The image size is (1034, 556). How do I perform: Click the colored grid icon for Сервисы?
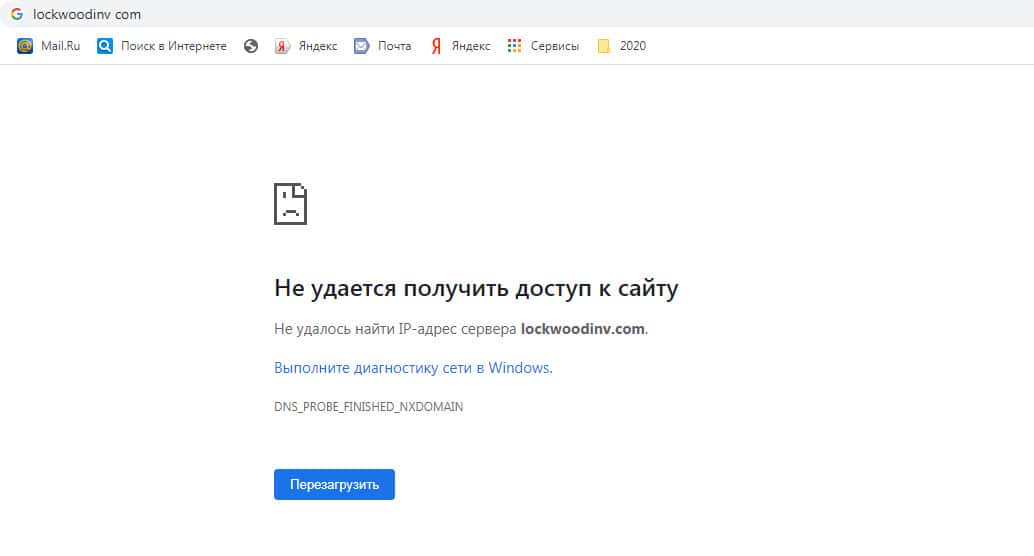(515, 46)
